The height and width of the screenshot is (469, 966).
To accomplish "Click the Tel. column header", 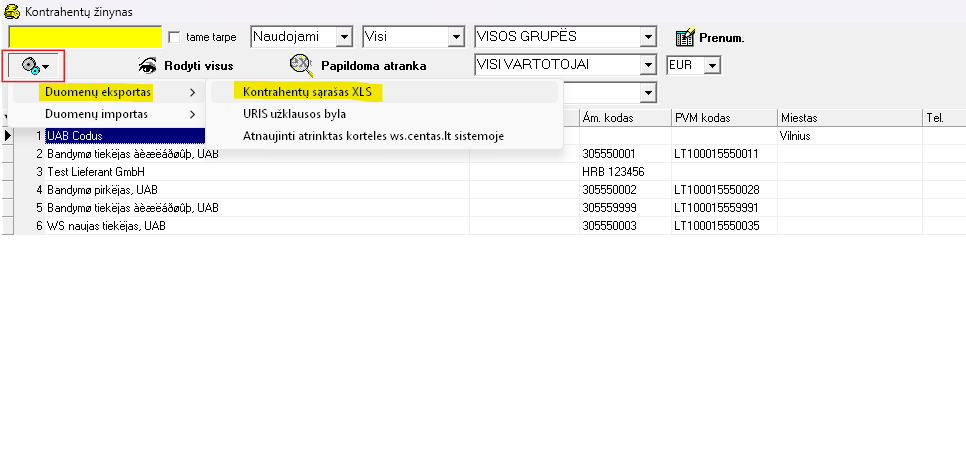I will pyautogui.click(x=944, y=118).
